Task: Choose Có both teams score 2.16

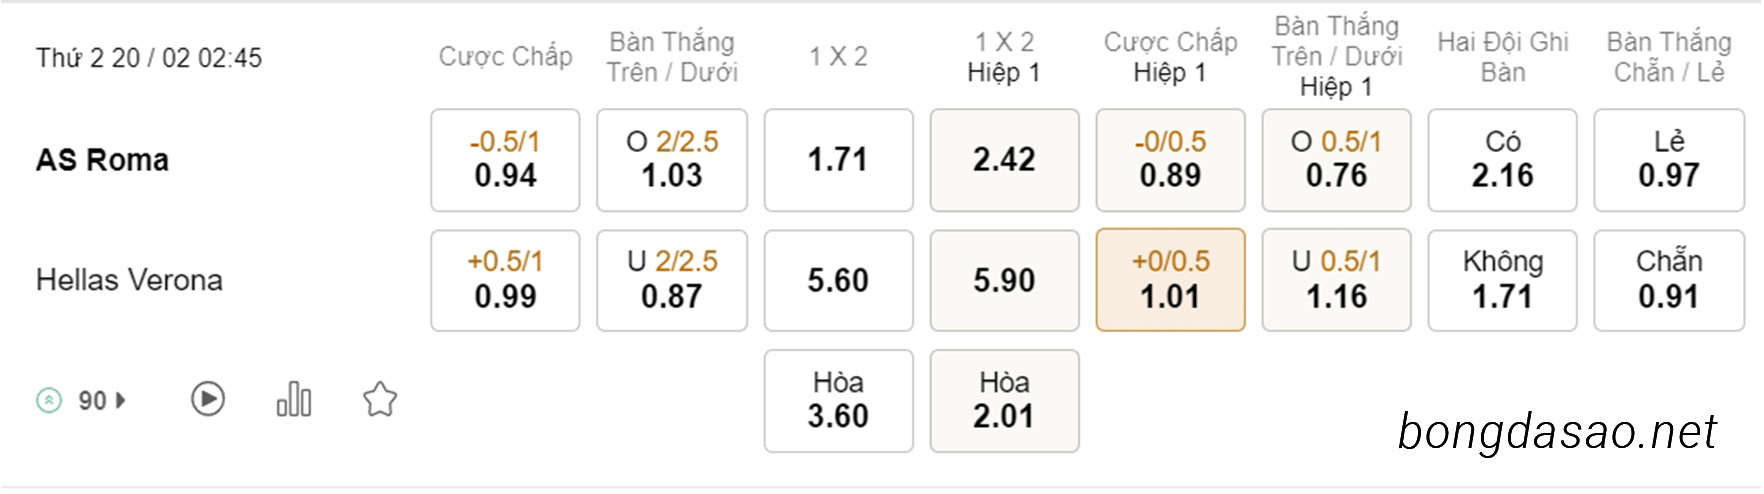Action: (x=1503, y=160)
